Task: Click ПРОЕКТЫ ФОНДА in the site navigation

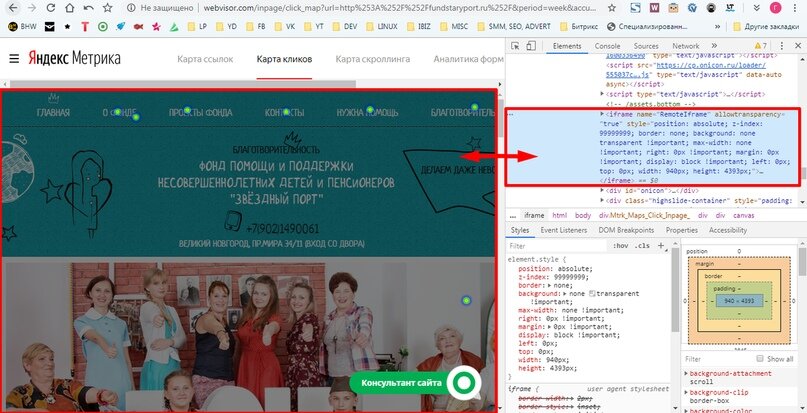Action: (201, 112)
